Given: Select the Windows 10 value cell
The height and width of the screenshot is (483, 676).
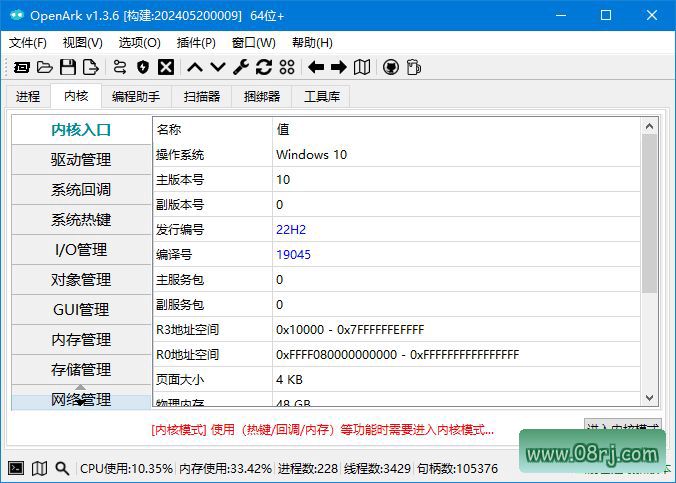Looking at the screenshot, I should (x=457, y=154).
